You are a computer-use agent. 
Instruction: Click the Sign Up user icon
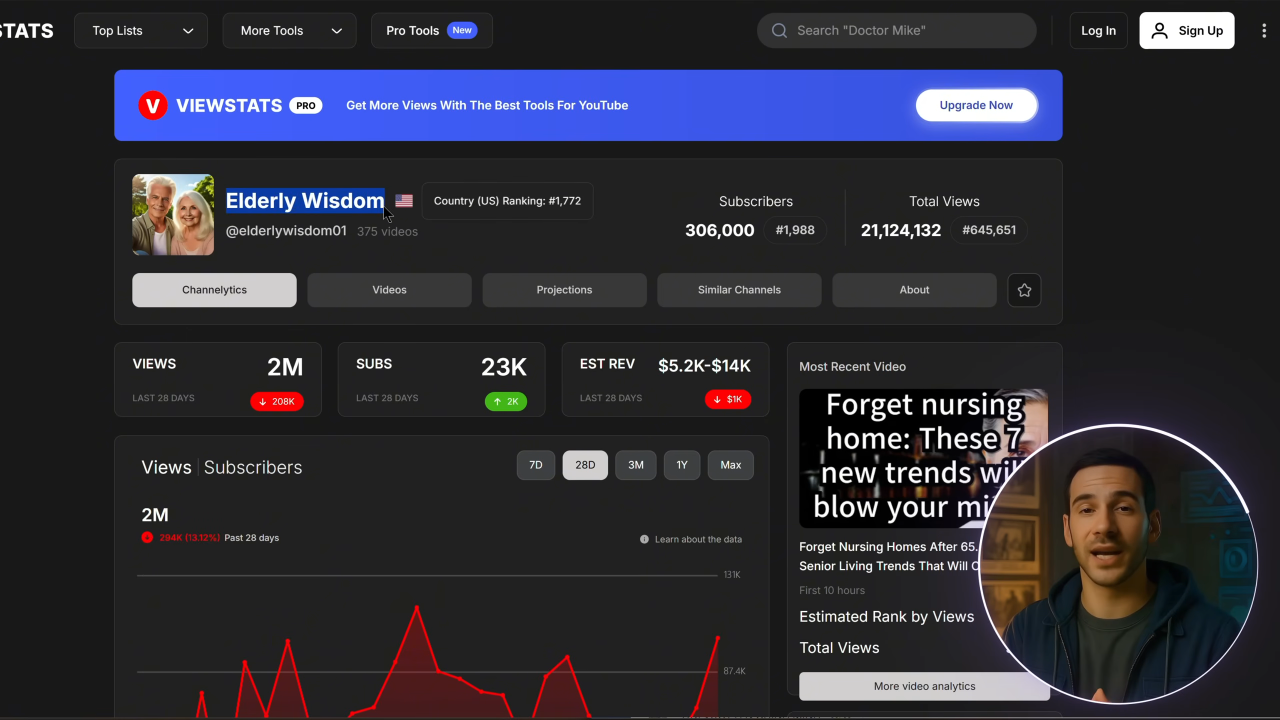click(x=1159, y=31)
